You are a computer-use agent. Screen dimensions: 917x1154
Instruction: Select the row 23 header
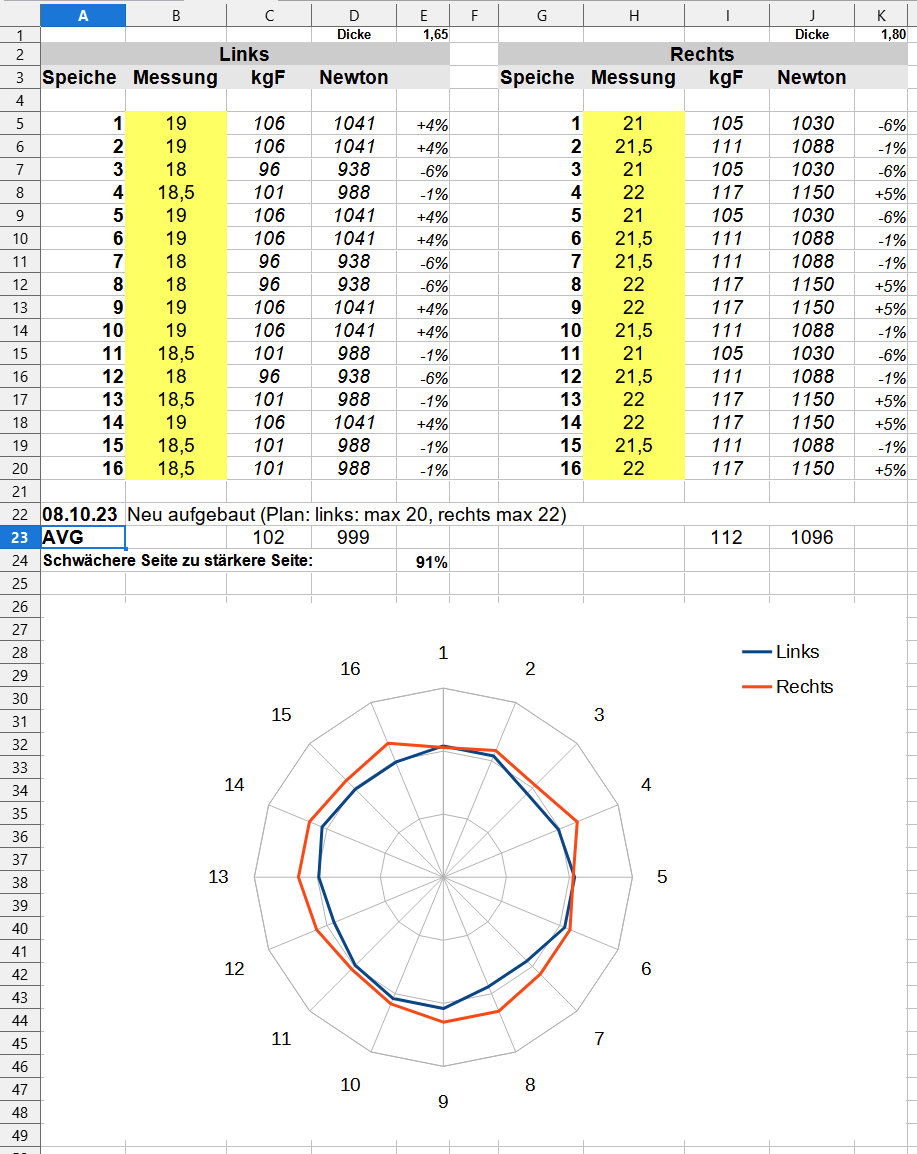(20, 538)
